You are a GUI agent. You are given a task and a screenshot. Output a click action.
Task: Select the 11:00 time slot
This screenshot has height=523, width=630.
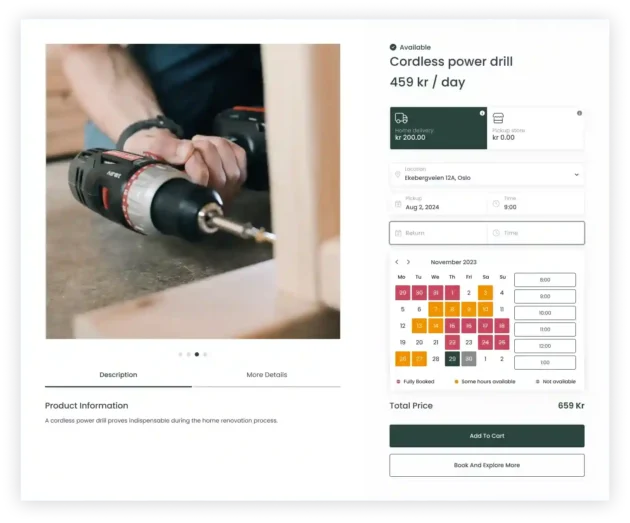(x=545, y=329)
